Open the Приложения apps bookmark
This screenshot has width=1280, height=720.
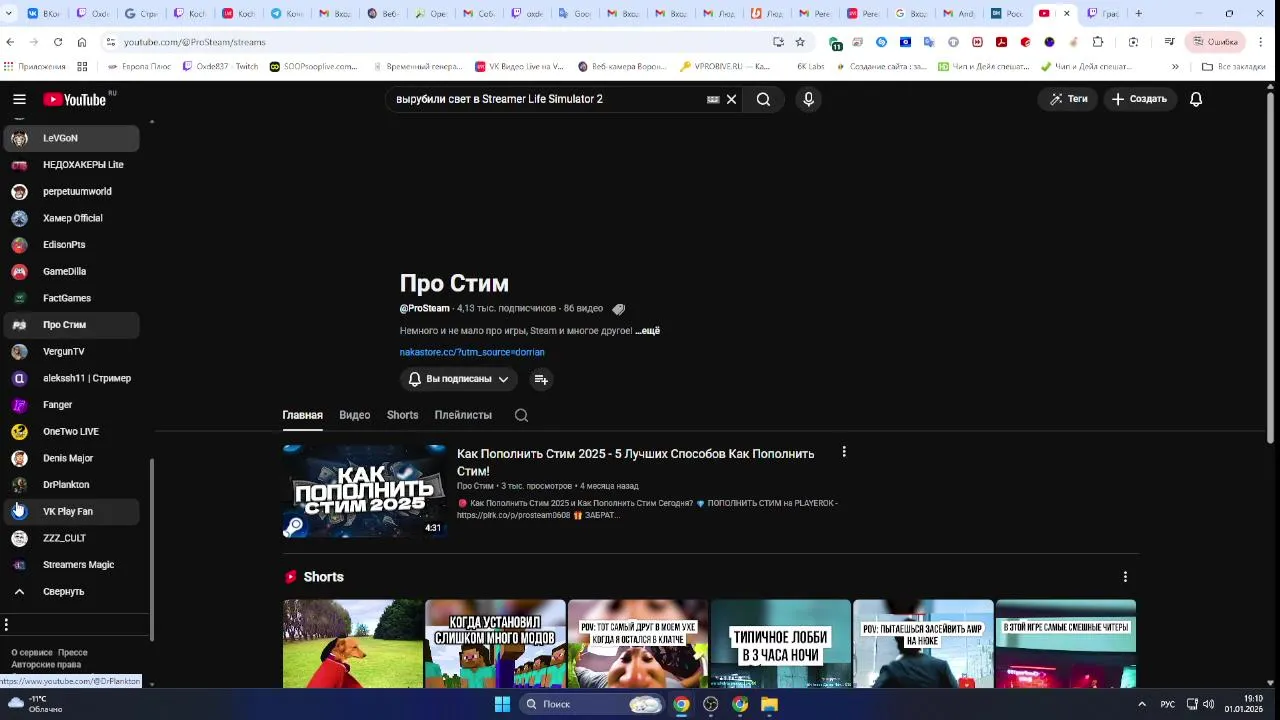pos(35,67)
